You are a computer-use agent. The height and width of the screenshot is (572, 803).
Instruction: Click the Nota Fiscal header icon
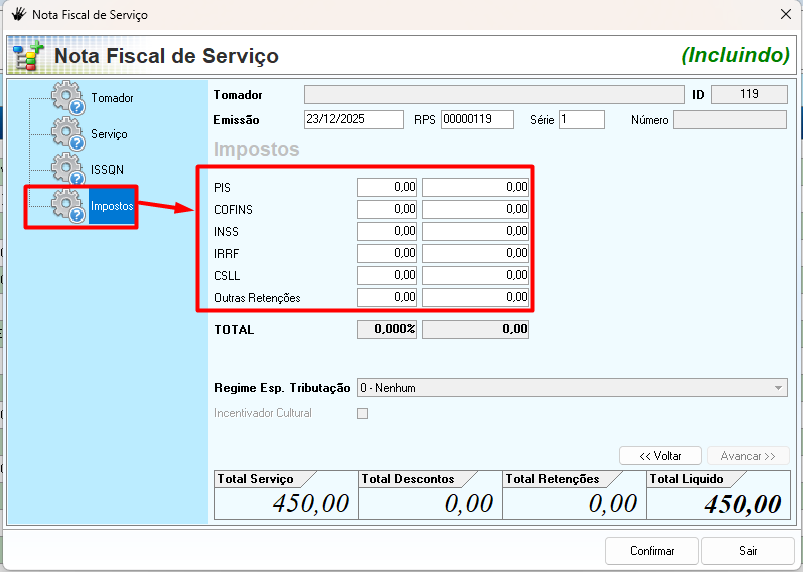click(x=26, y=56)
